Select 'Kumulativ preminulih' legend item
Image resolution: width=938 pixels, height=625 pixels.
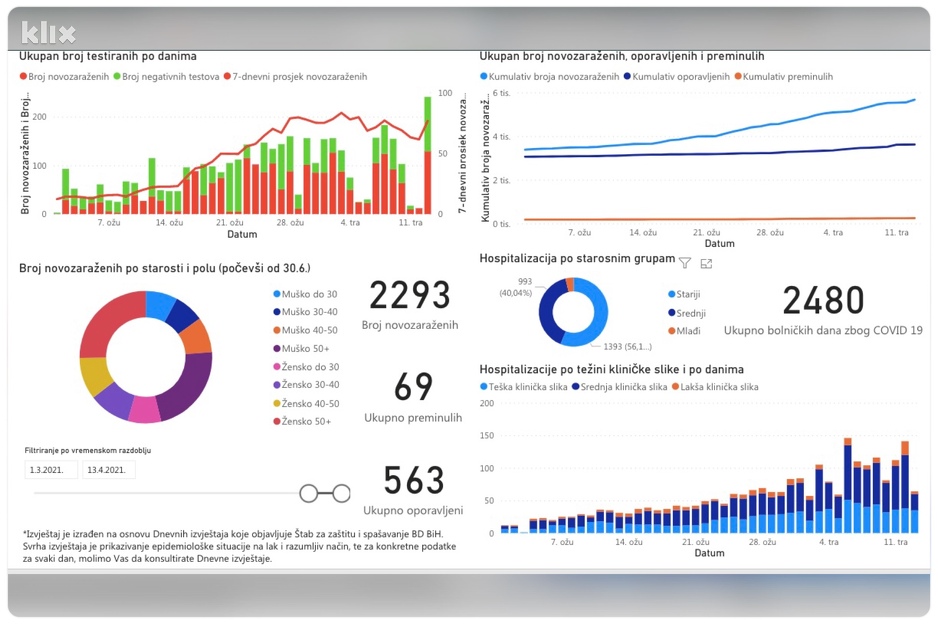784,77
